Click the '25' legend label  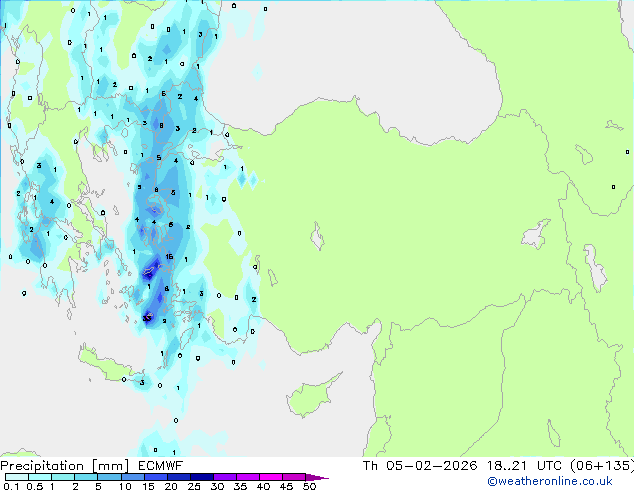194,486
